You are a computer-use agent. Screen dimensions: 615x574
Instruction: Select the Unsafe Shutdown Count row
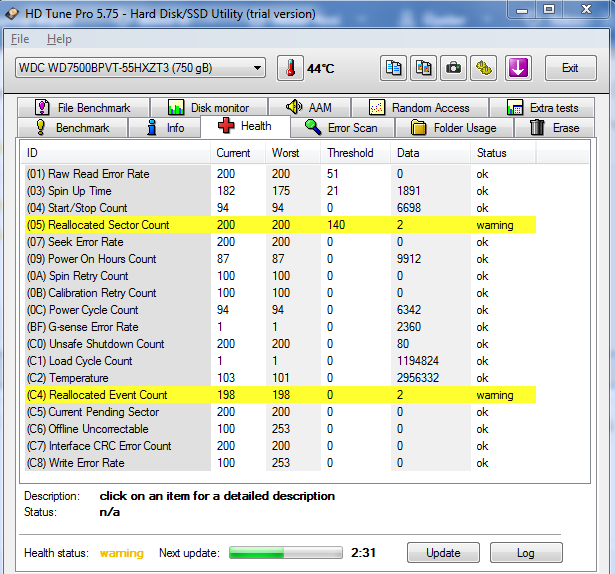pos(280,344)
